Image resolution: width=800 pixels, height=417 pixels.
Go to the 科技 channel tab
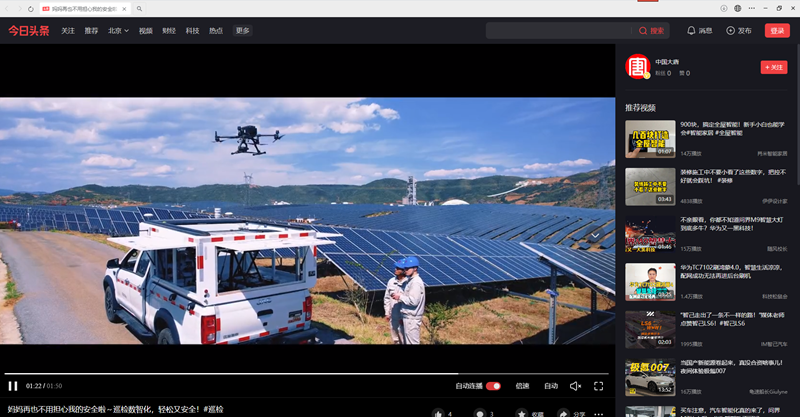[193, 31]
